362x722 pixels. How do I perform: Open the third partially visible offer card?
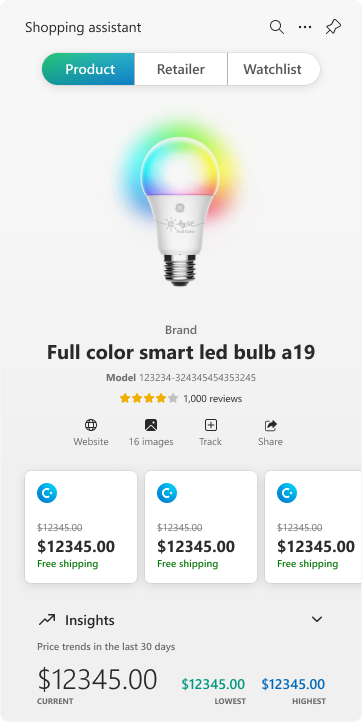coord(313,527)
